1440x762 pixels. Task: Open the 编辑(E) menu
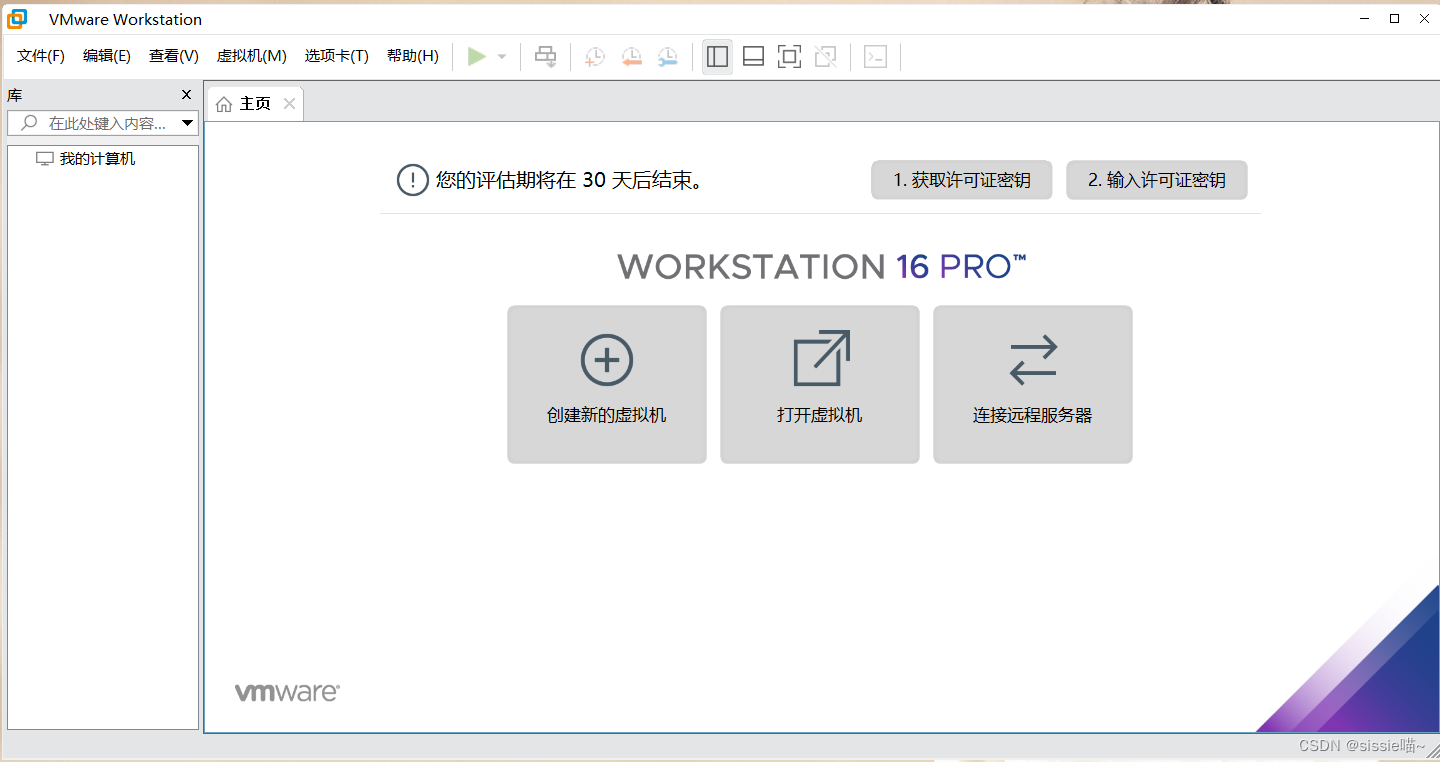click(x=107, y=56)
